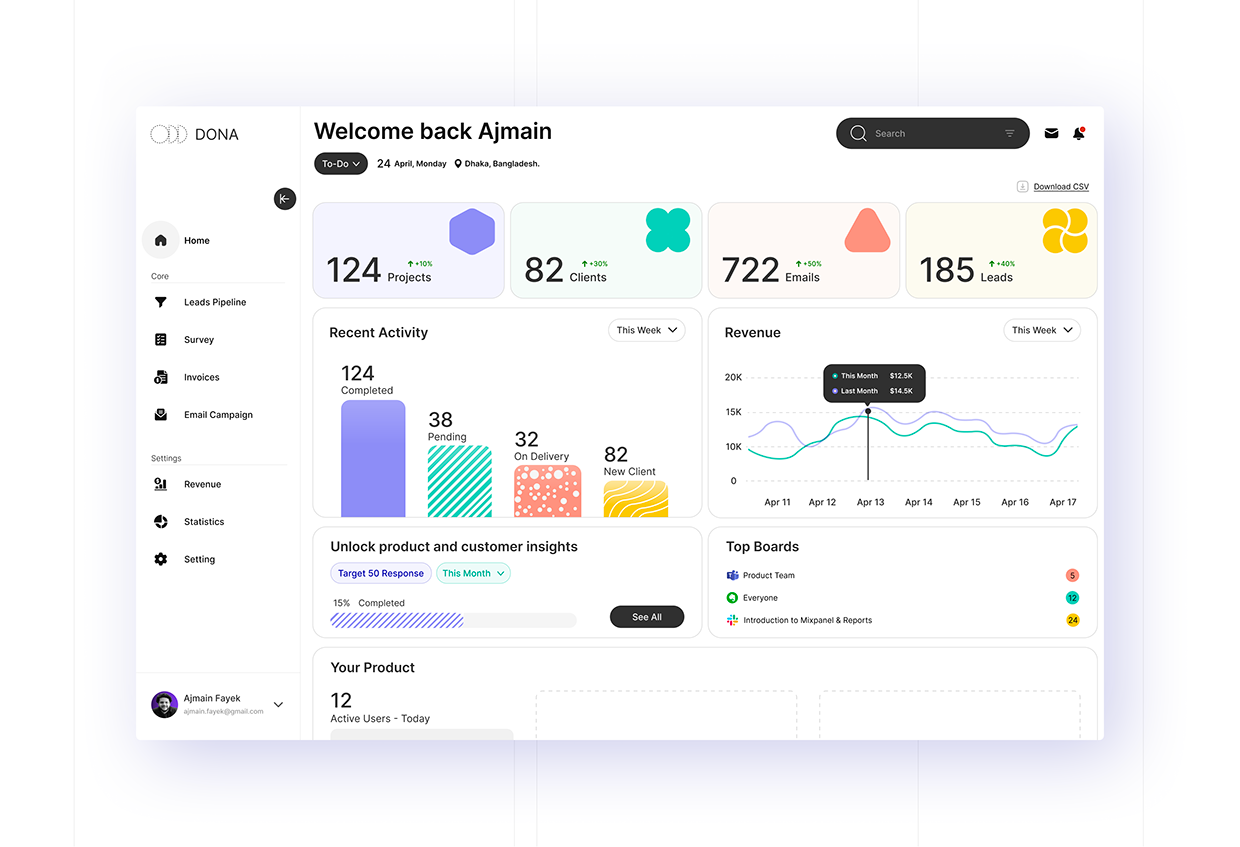The height and width of the screenshot is (847, 1240).
Task: Check new mail via the envelope icon
Action: pos(1051,133)
